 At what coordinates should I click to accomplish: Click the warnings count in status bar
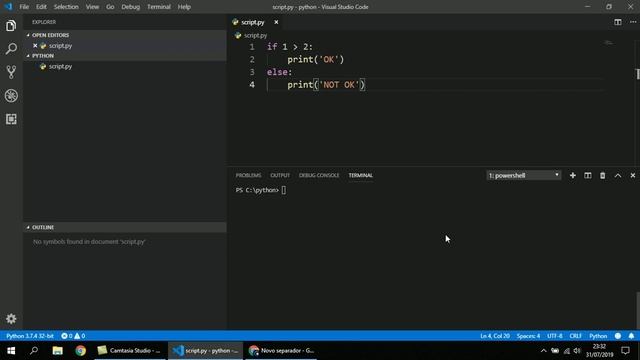80,336
